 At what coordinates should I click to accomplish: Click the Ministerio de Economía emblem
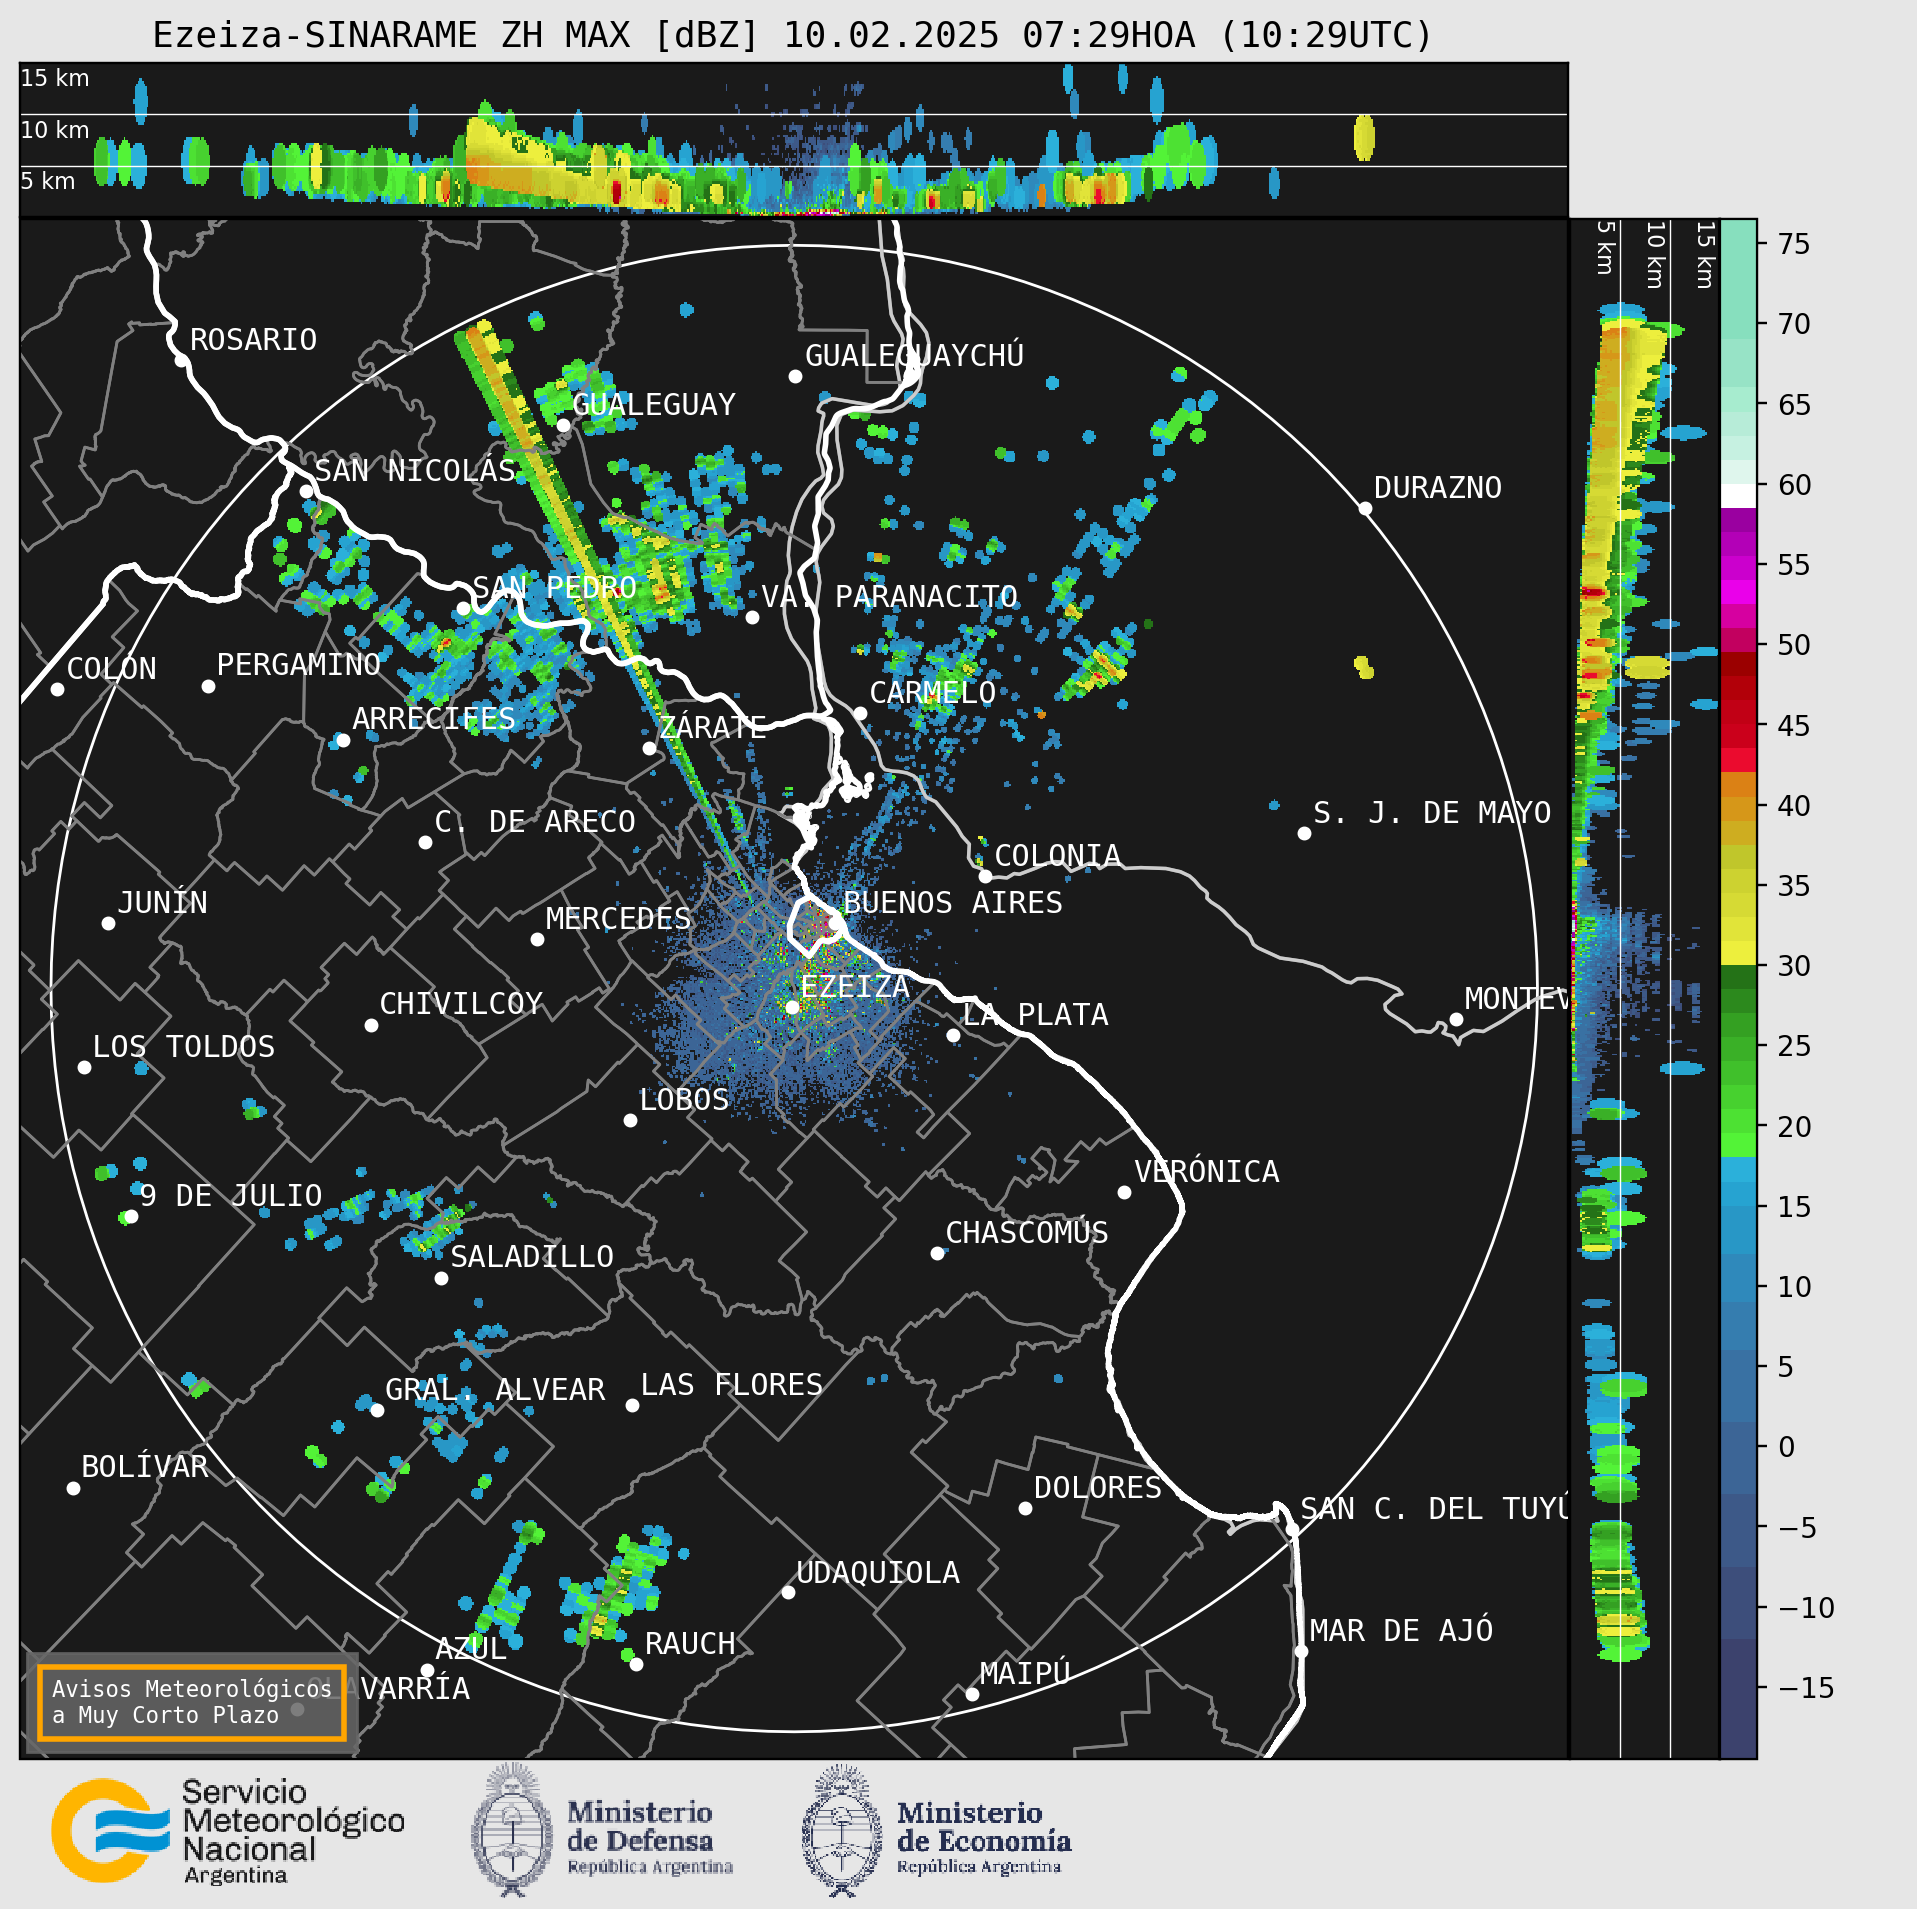pos(842,1832)
